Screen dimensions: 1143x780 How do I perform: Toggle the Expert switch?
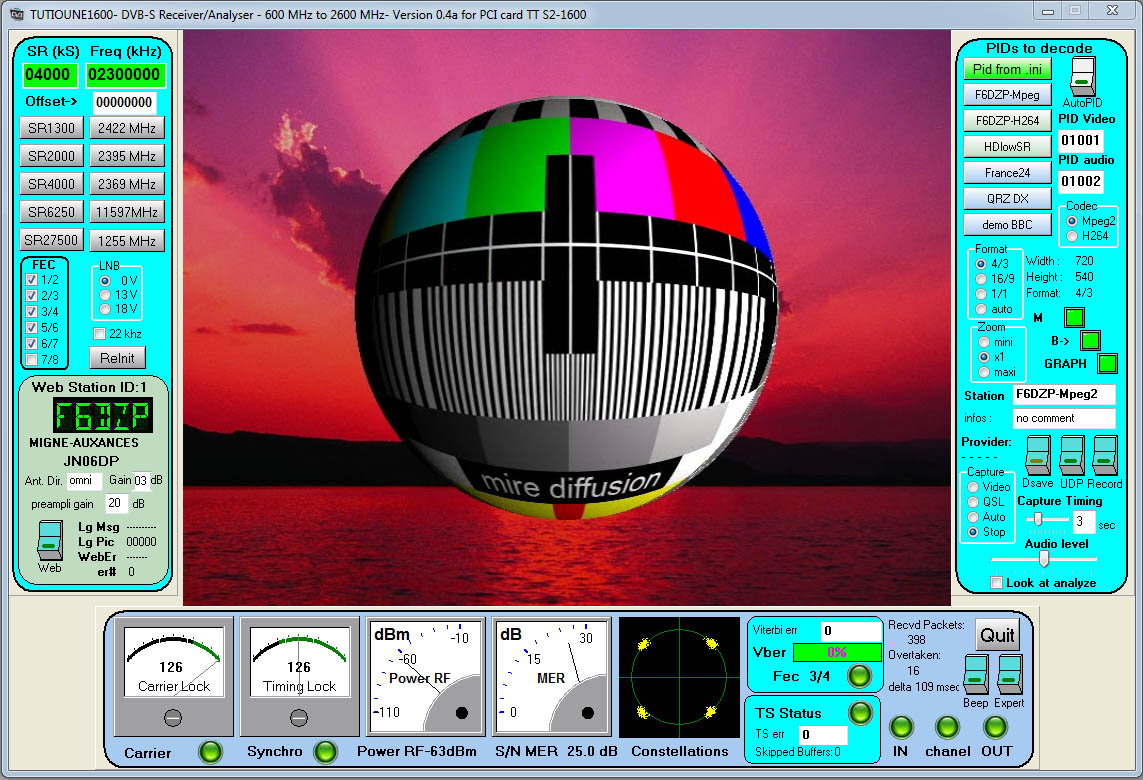pos(1009,674)
